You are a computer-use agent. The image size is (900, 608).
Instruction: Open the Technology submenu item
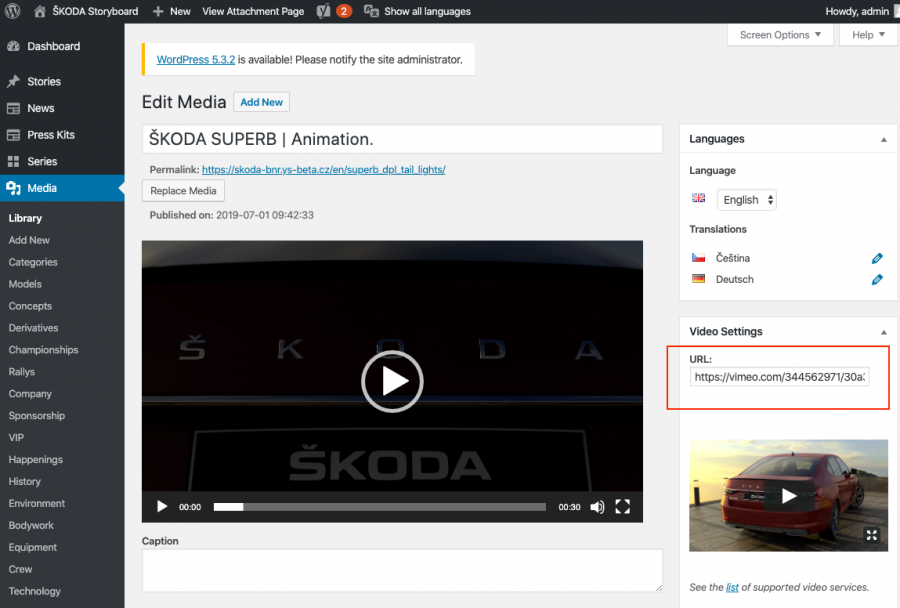tap(34, 591)
